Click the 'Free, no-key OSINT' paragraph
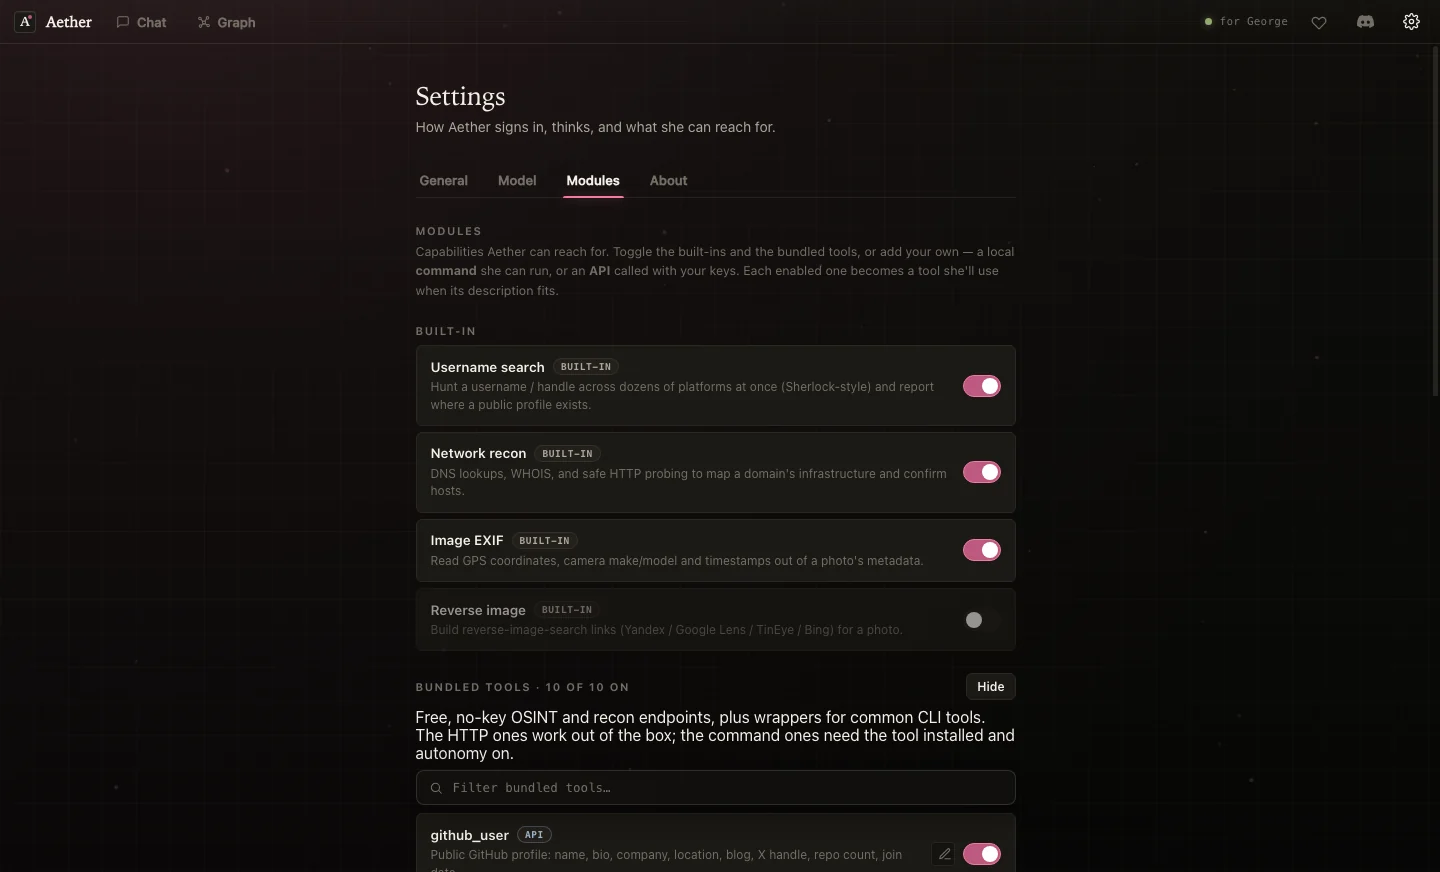Screen dimensions: 1440x872 point(715,736)
